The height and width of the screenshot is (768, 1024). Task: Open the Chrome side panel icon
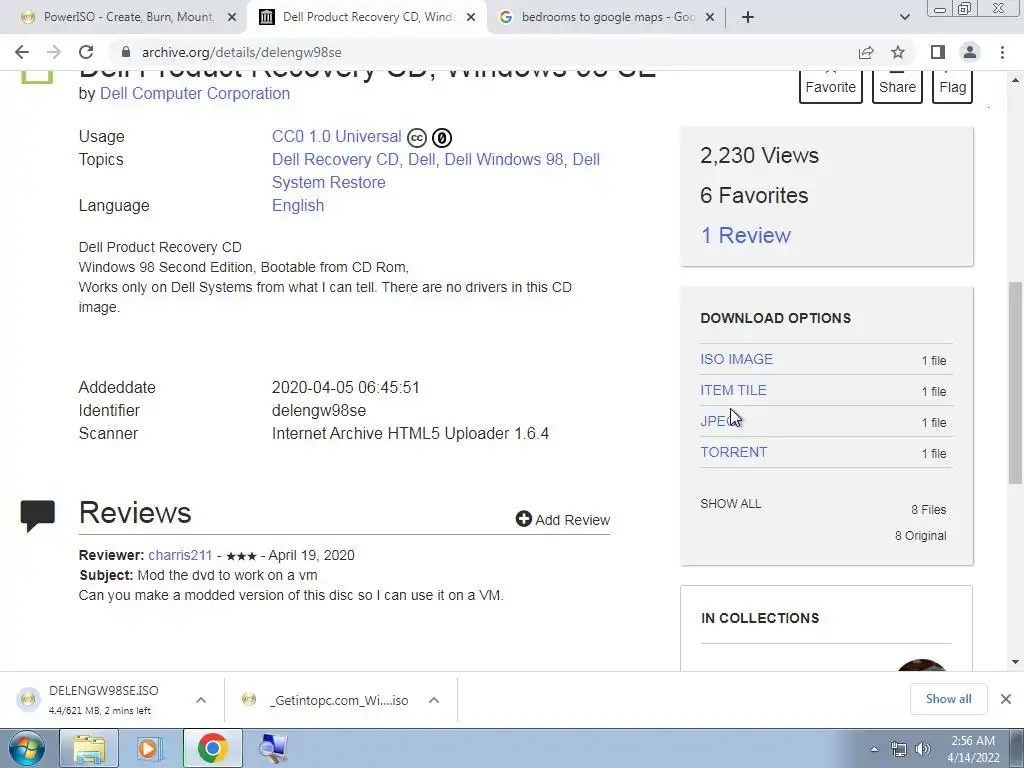pyautogui.click(x=938, y=52)
